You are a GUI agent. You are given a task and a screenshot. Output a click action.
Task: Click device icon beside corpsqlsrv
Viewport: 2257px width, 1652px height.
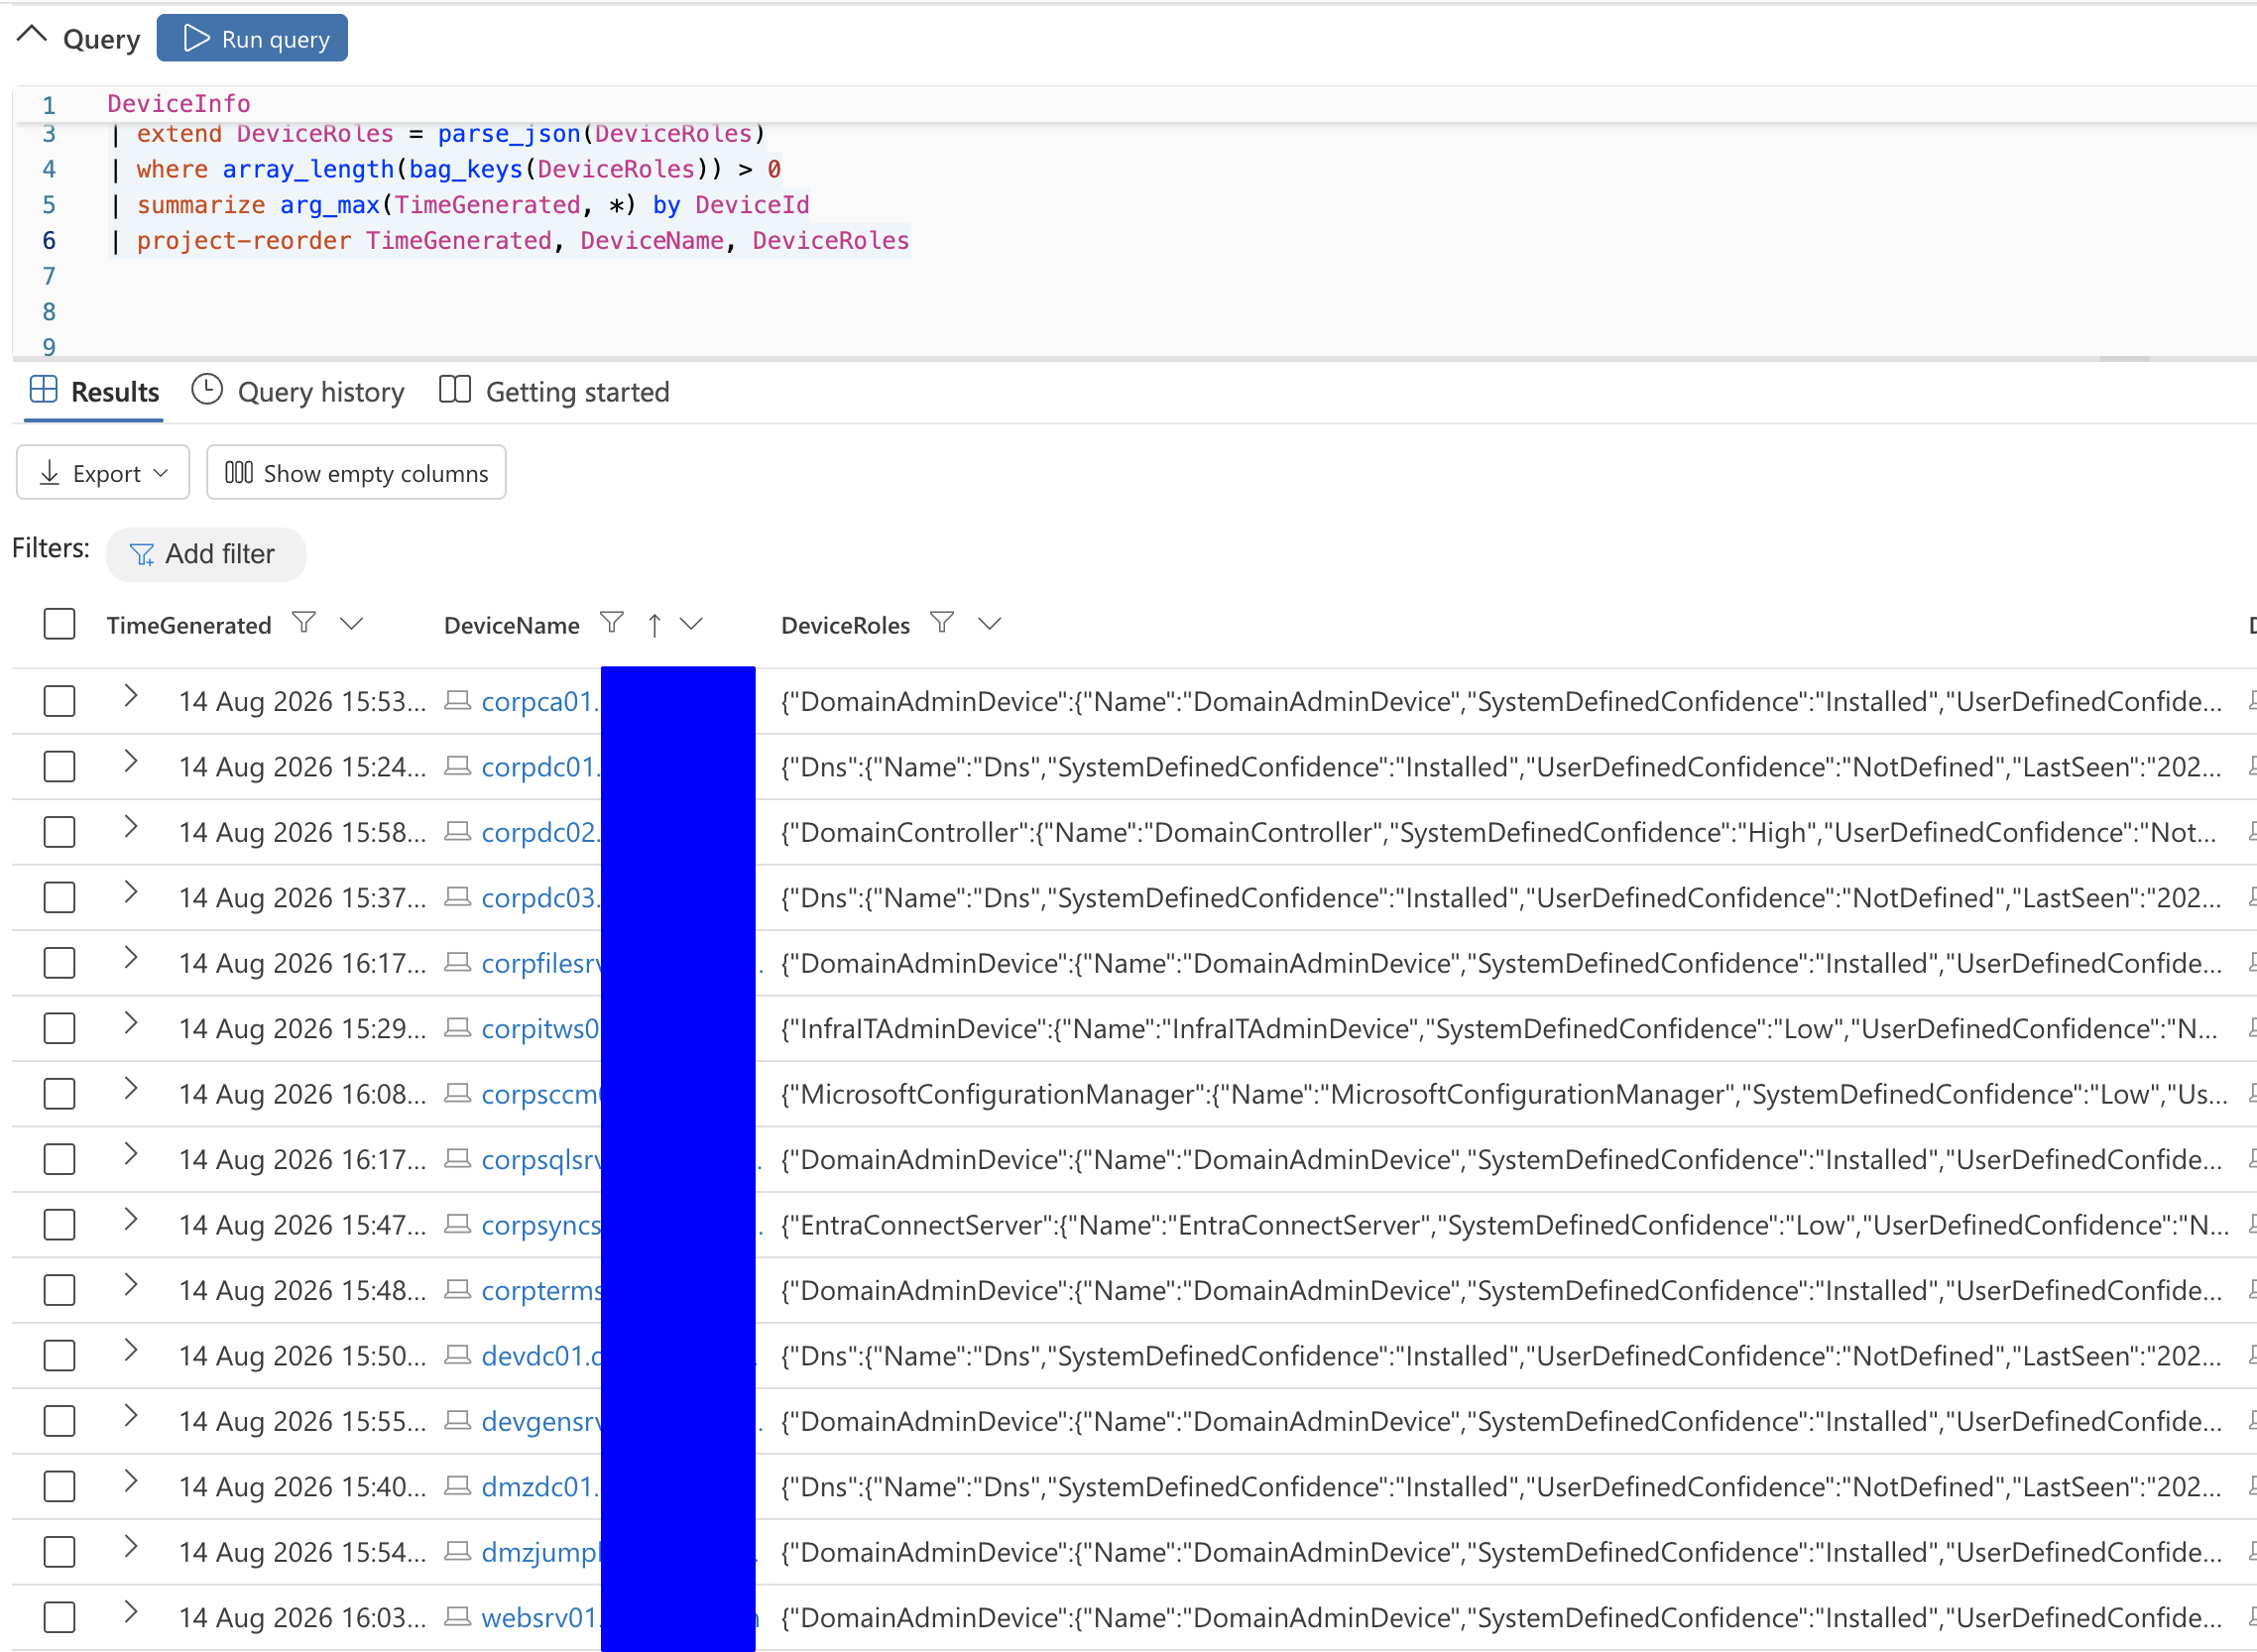[458, 1159]
